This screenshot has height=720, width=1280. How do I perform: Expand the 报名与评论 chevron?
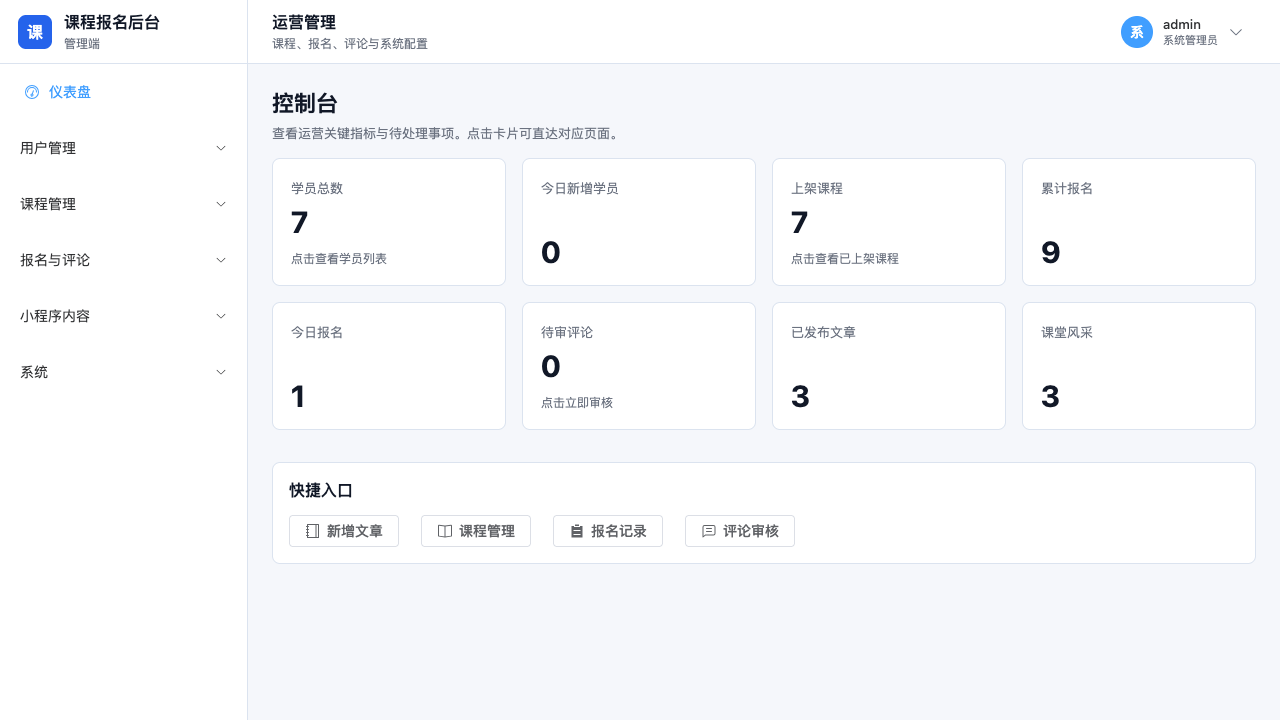pyautogui.click(x=221, y=260)
